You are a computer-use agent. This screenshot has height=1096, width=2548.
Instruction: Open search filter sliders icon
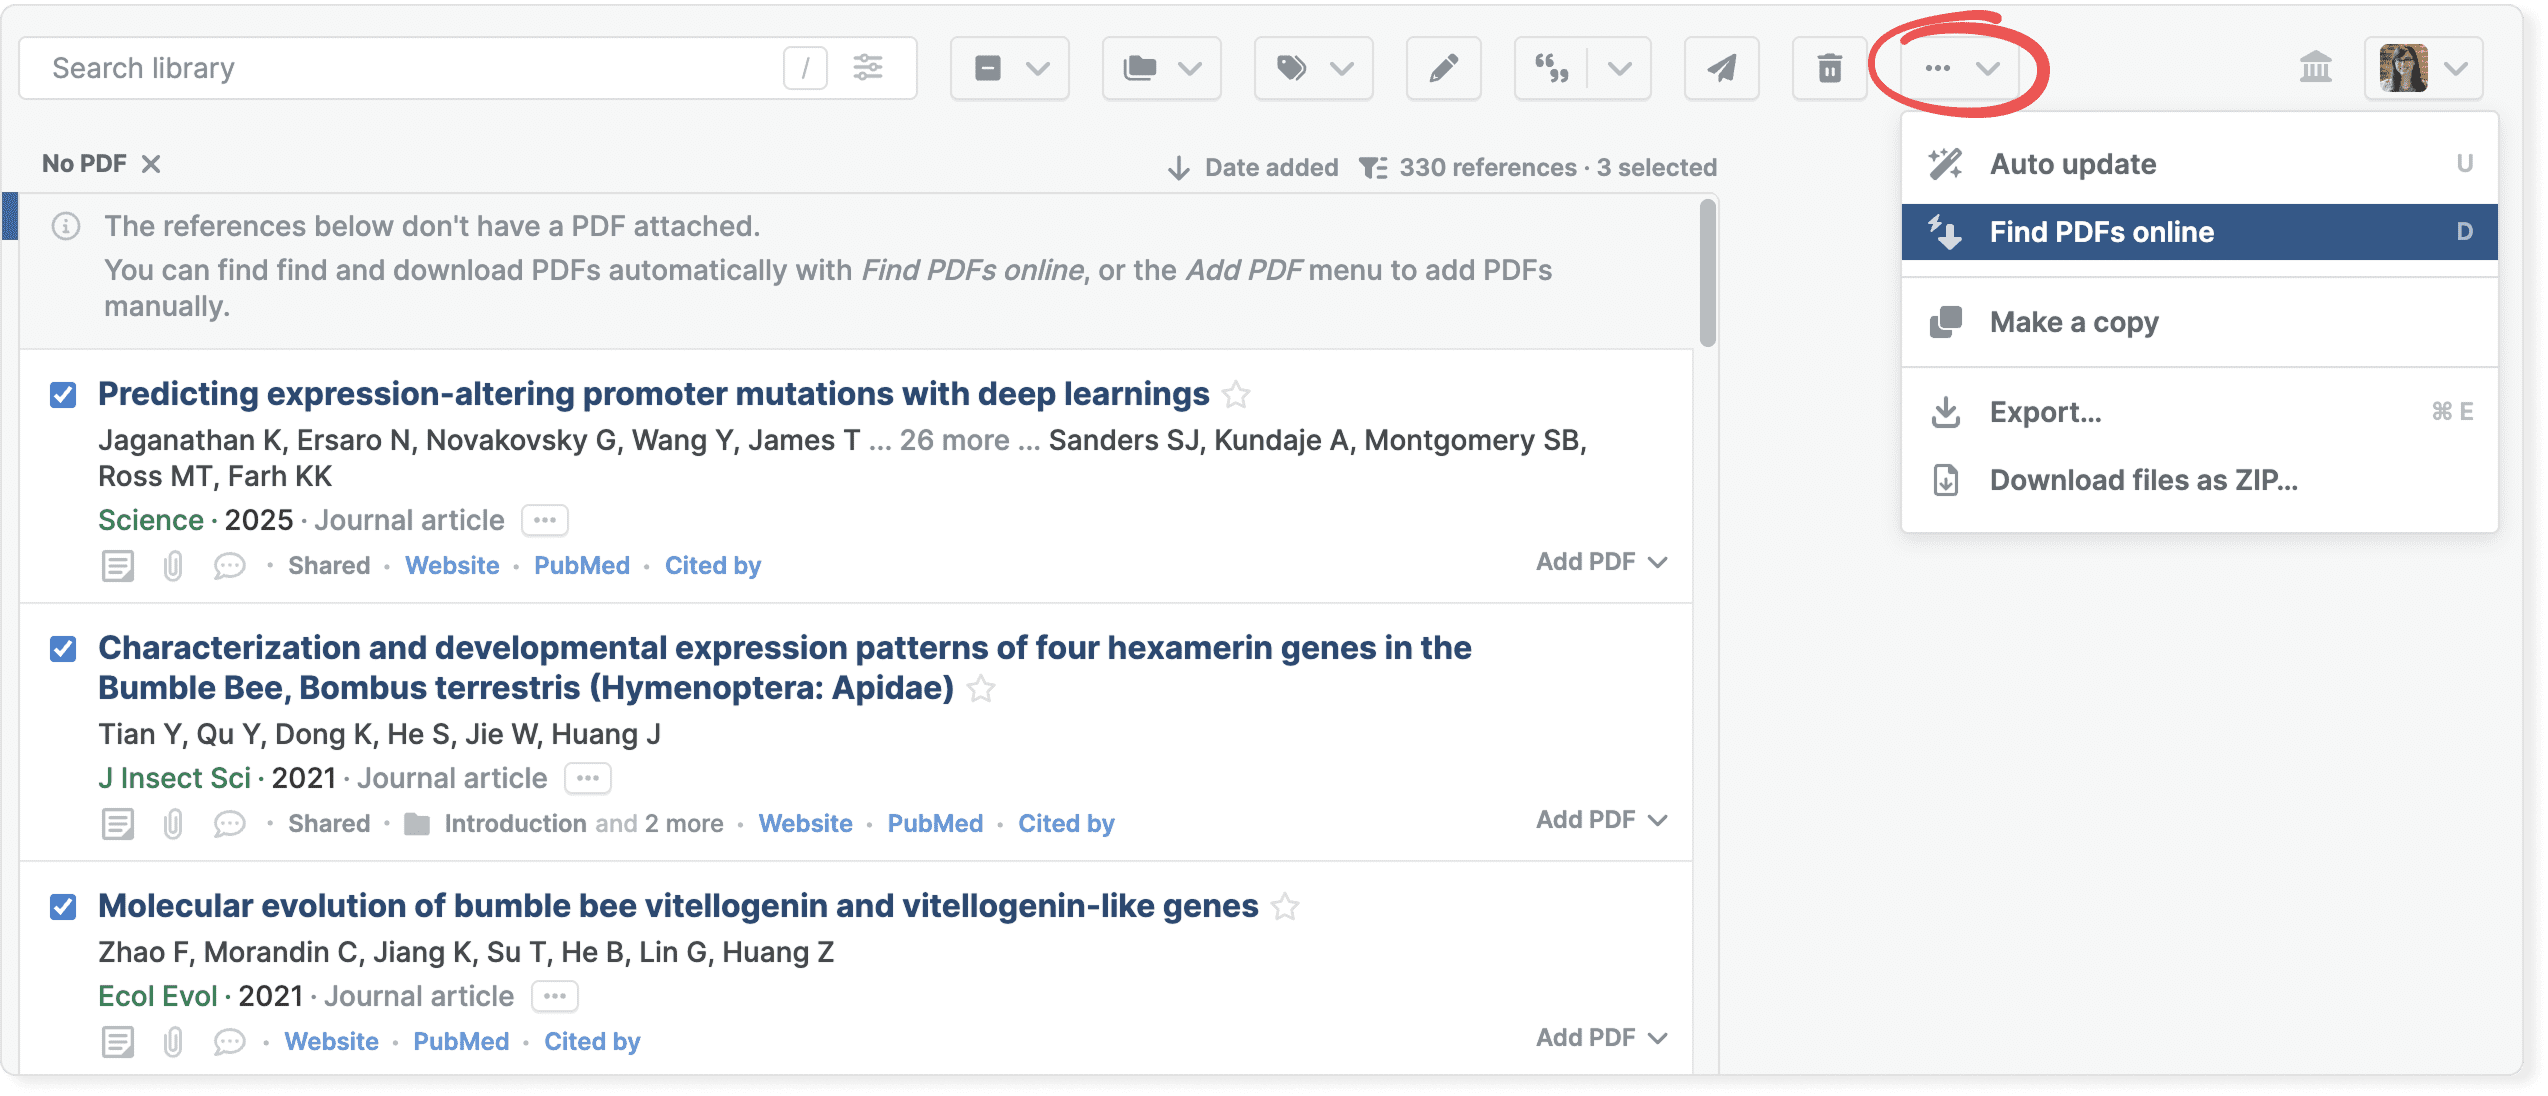(x=867, y=68)
